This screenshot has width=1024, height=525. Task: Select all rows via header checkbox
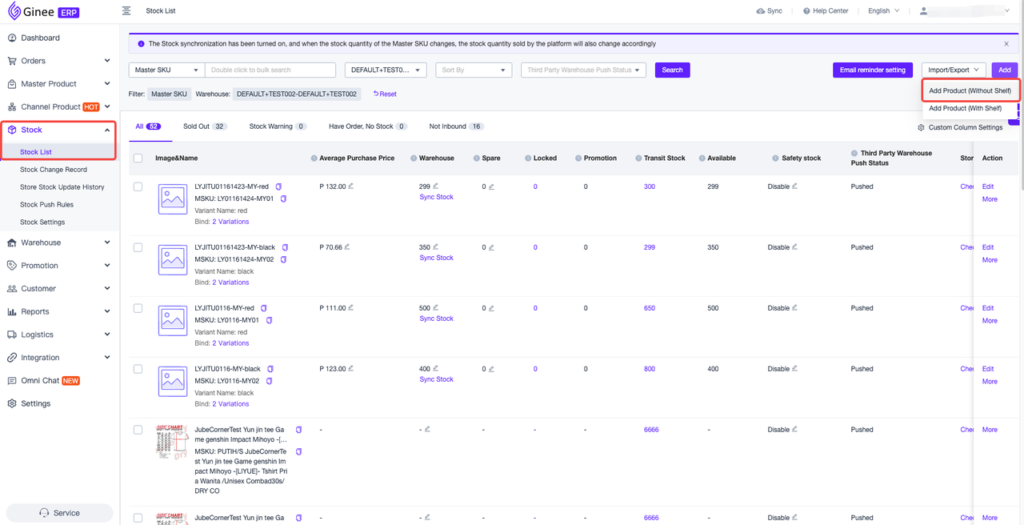click(x=138, y=158)
